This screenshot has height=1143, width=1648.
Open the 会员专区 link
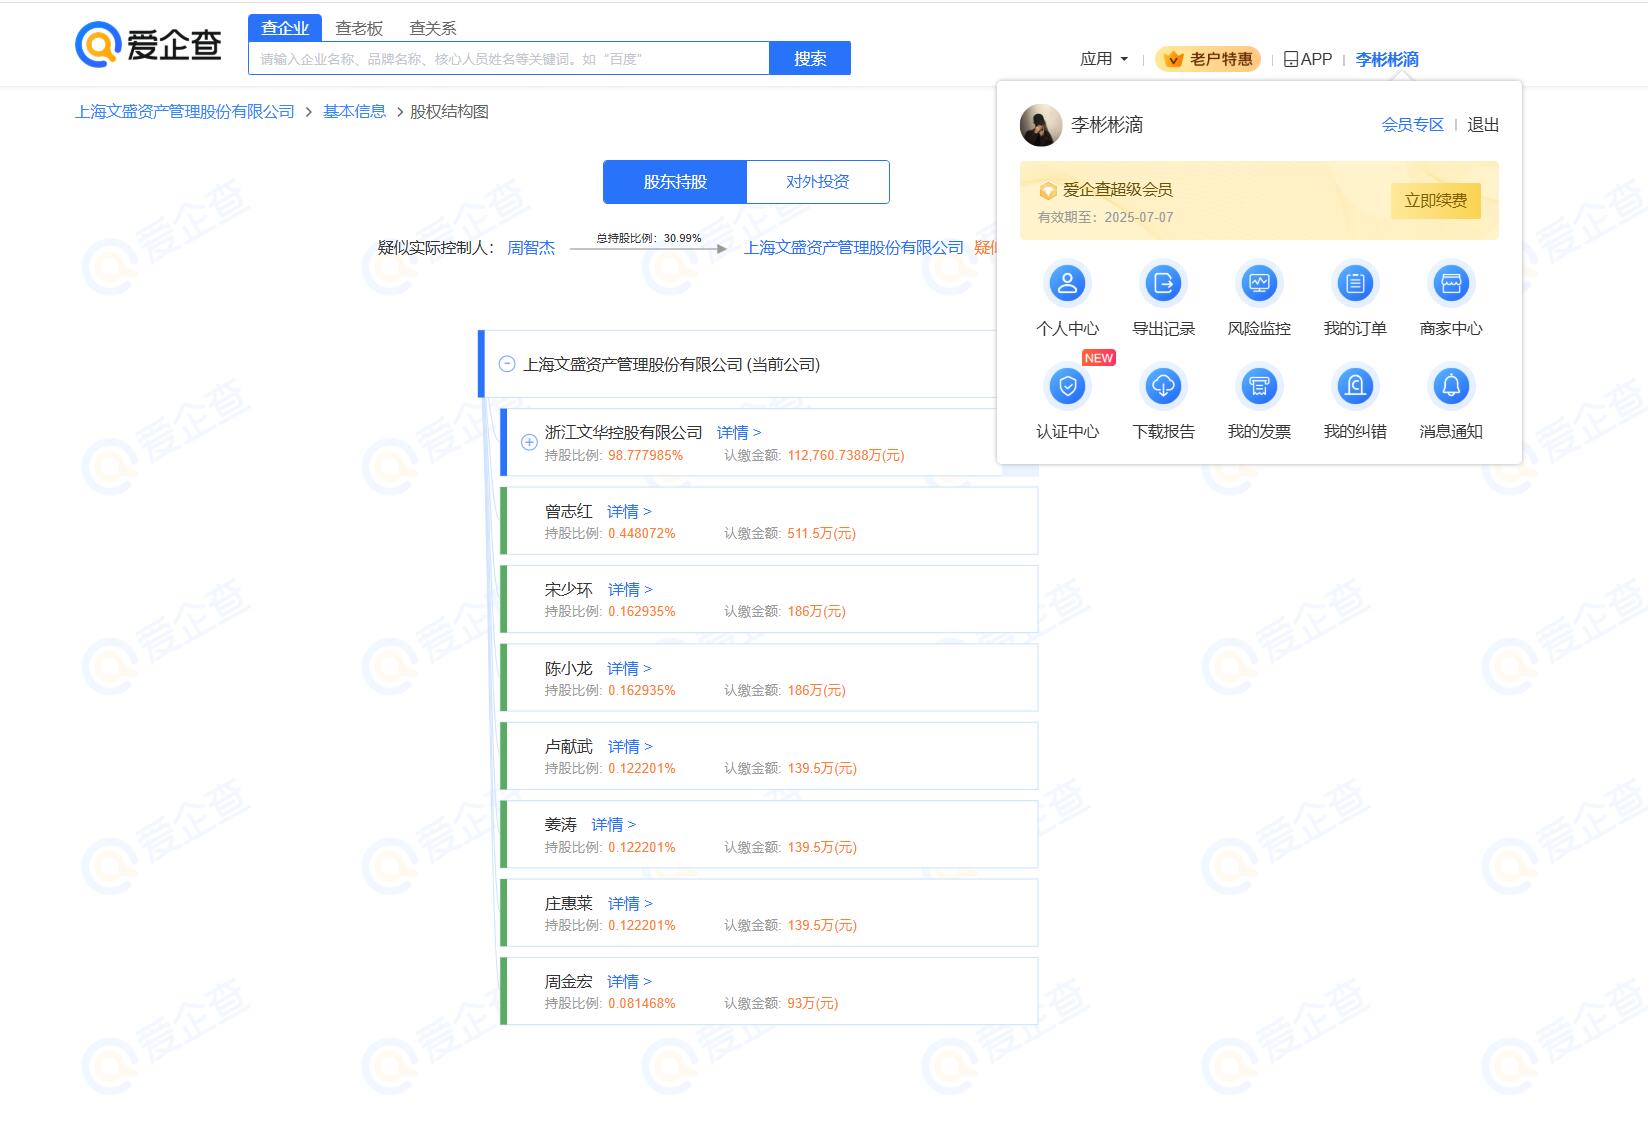click(1412, 125)
